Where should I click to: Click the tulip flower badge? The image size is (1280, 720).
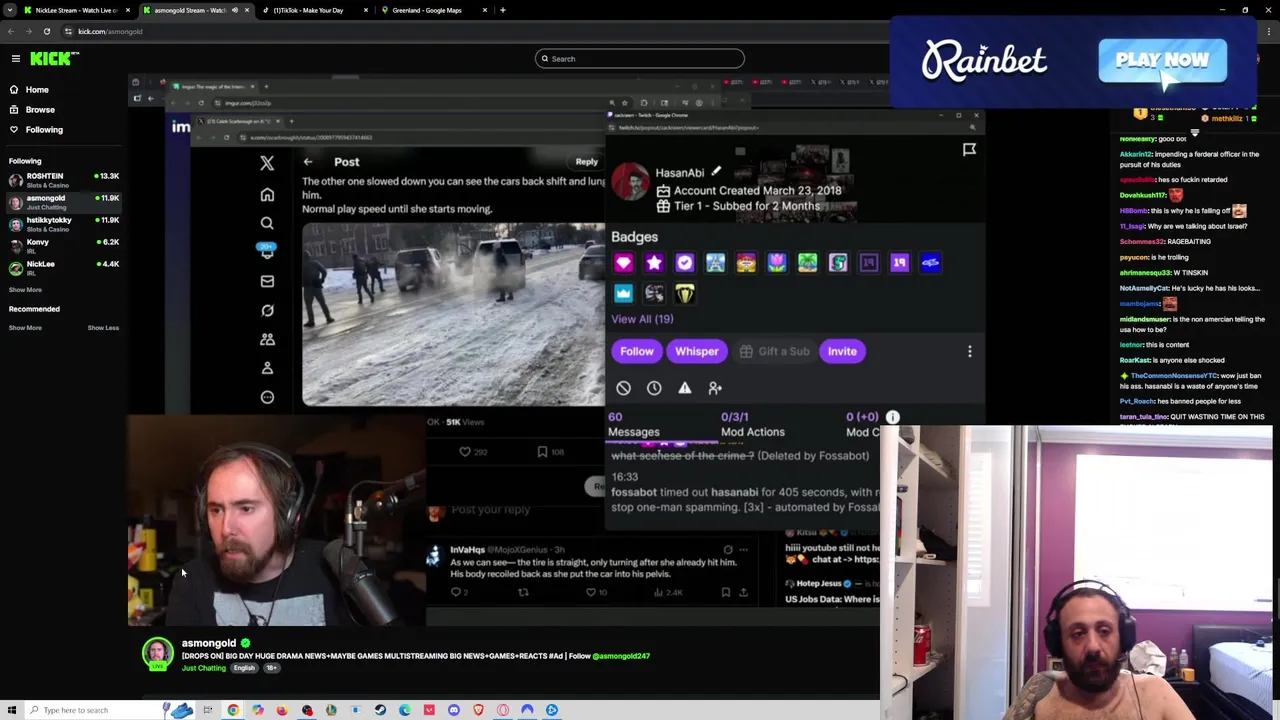coord(777,263)
